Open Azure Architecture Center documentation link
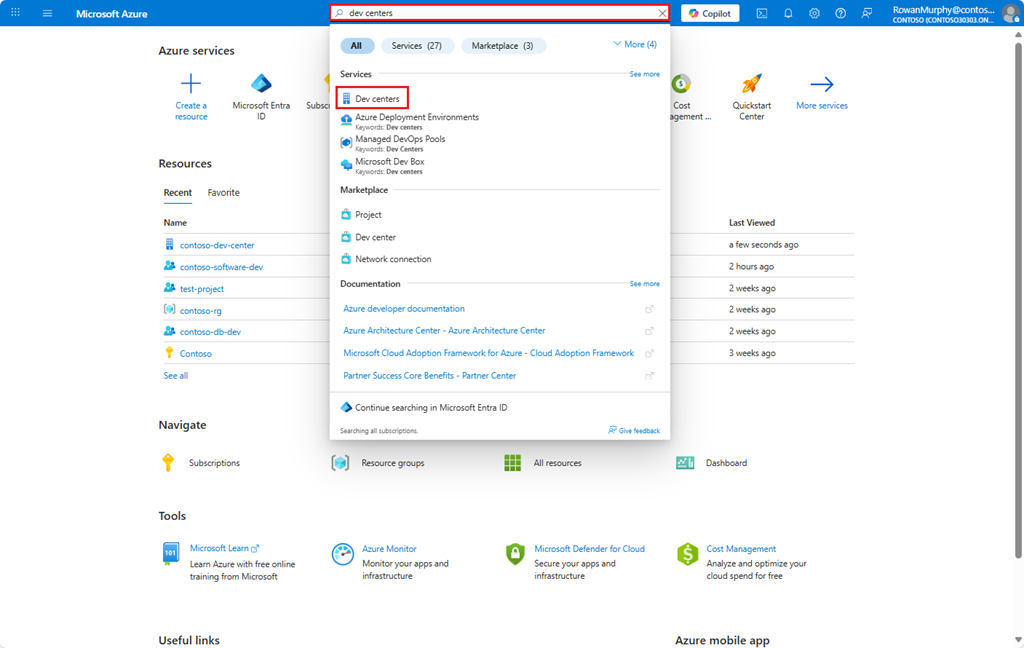Screen dimensions: 1024x648 444,331
